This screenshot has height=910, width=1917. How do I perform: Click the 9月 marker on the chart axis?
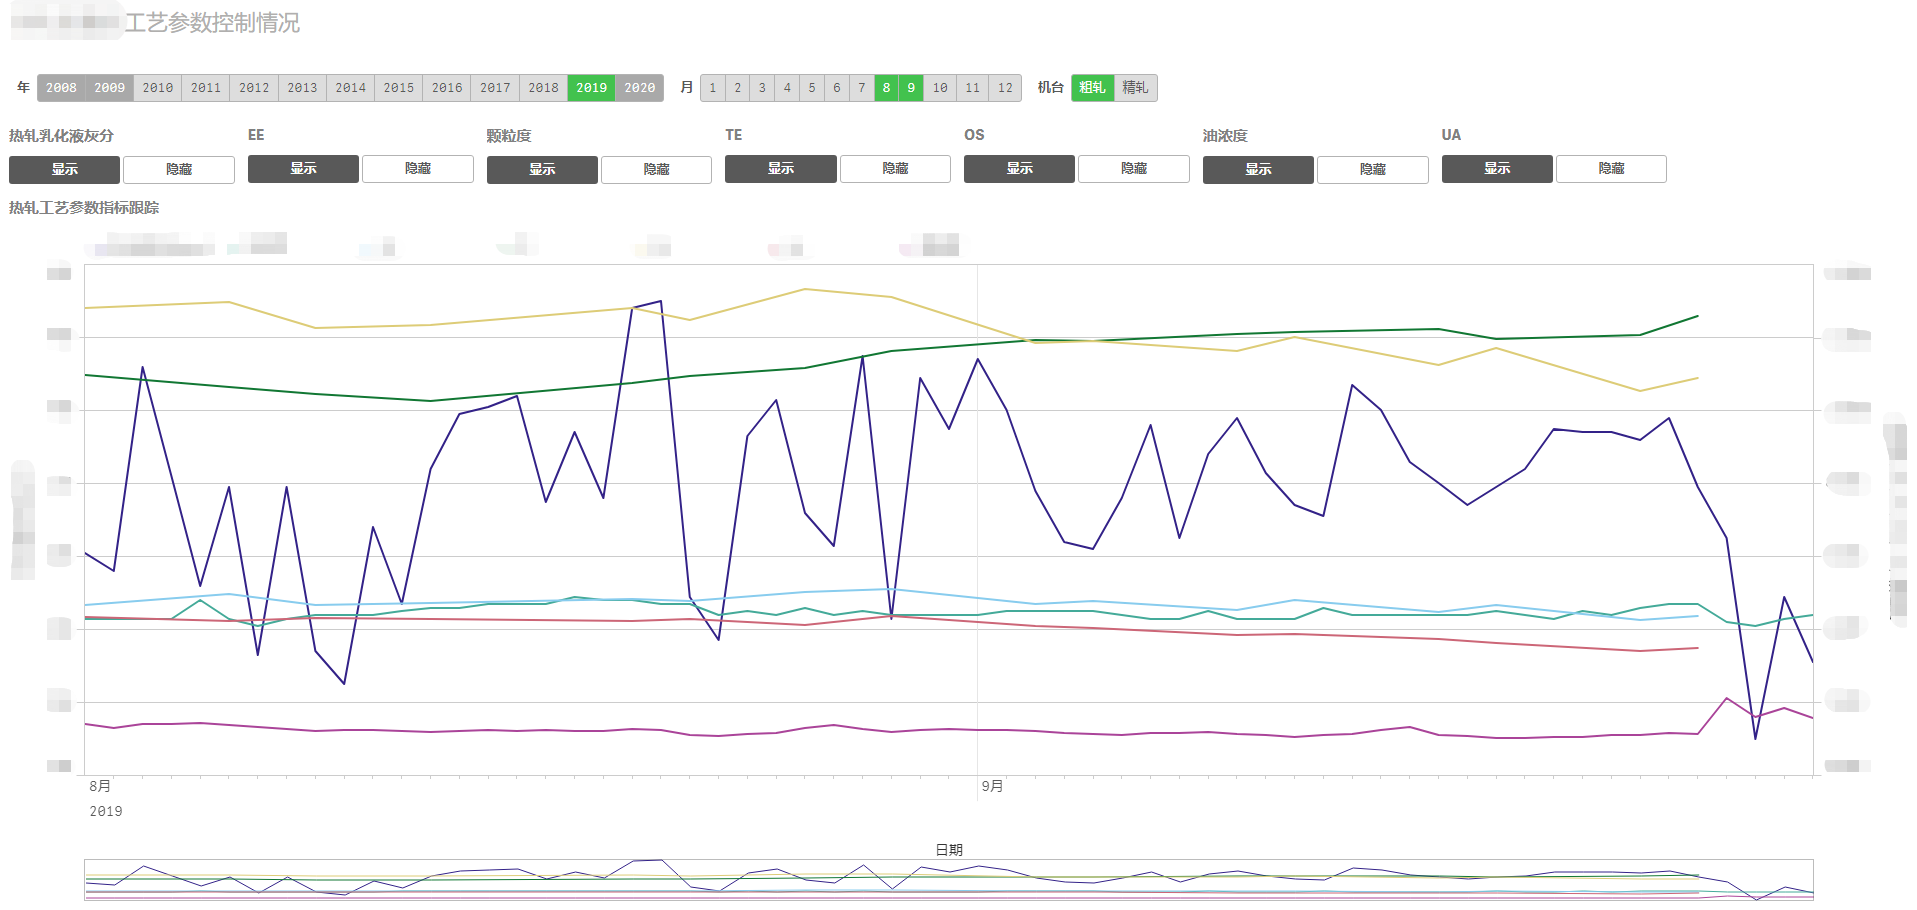coord(992,787)
